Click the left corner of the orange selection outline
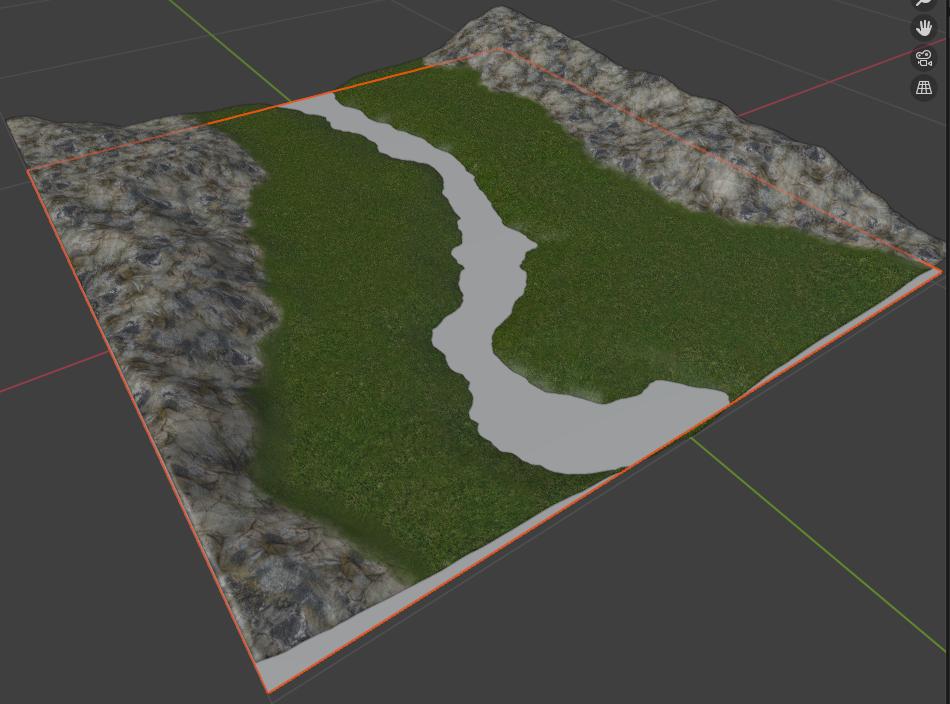This screenshot has height=704, width=950. point(29,171)
